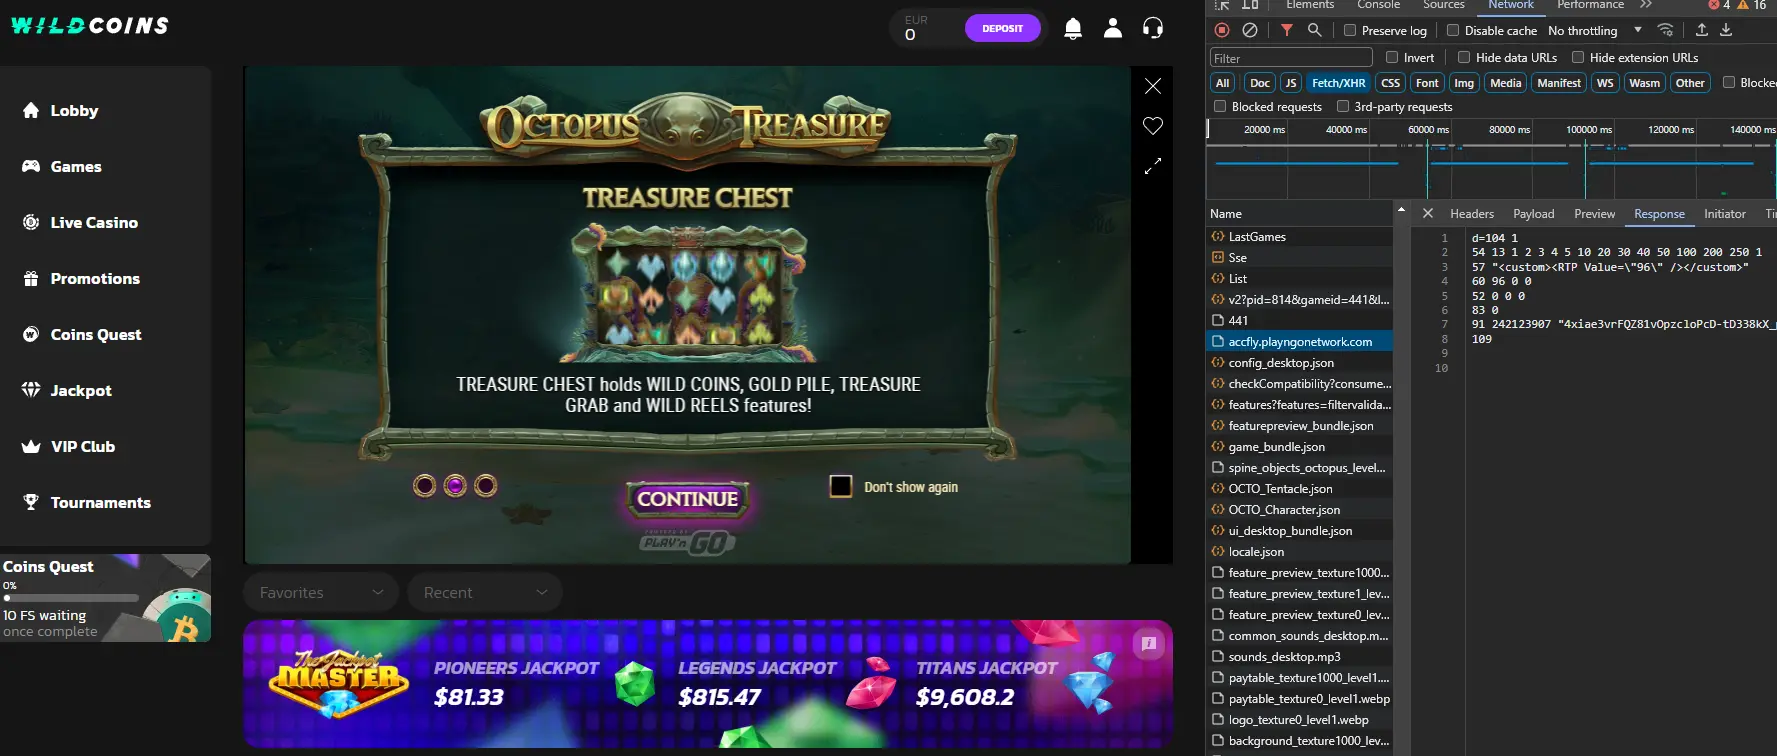The height and width of the screenshot is (756, 1777).
Task: Open network search magnifier icon
Action: pyautogui.click(x=1315, y=30)
